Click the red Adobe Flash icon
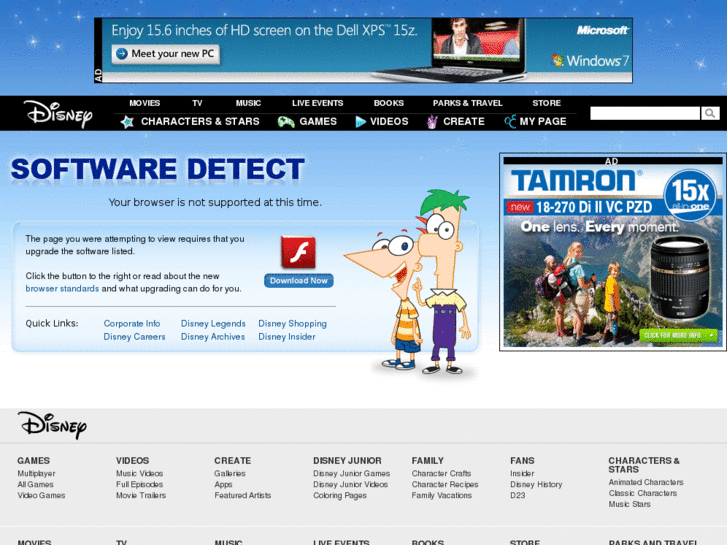 (x=299, y=252)
